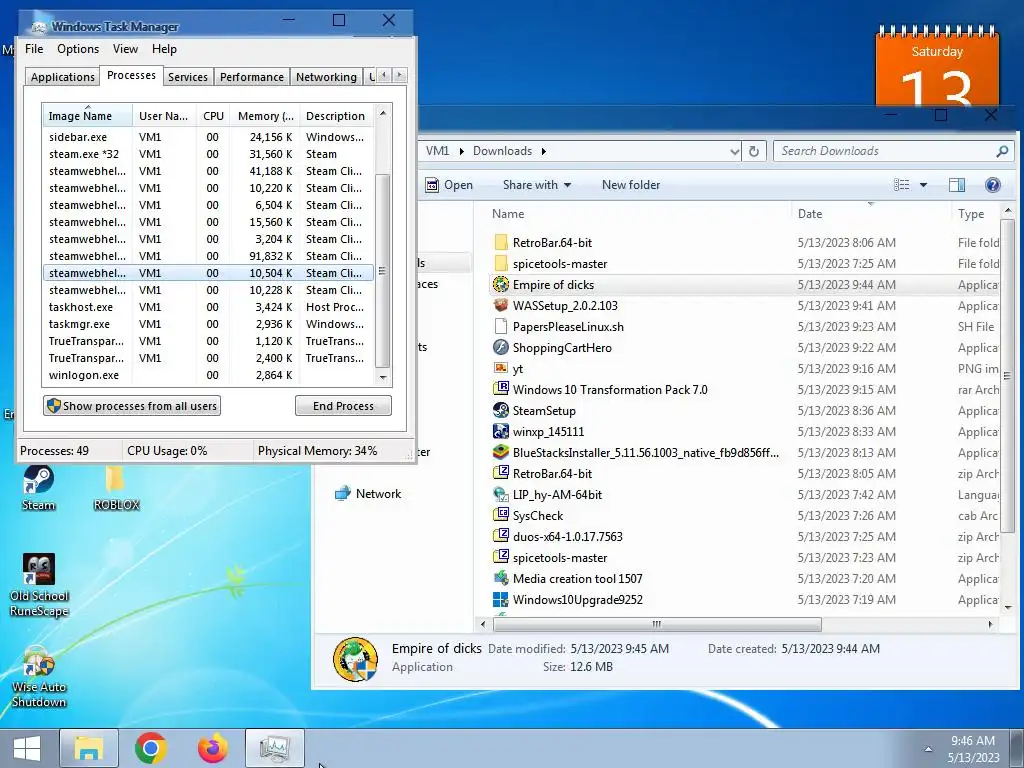The image size is (1024, 768).
Task: Open the Help menu in Task Manager
Action: (164, 49)
